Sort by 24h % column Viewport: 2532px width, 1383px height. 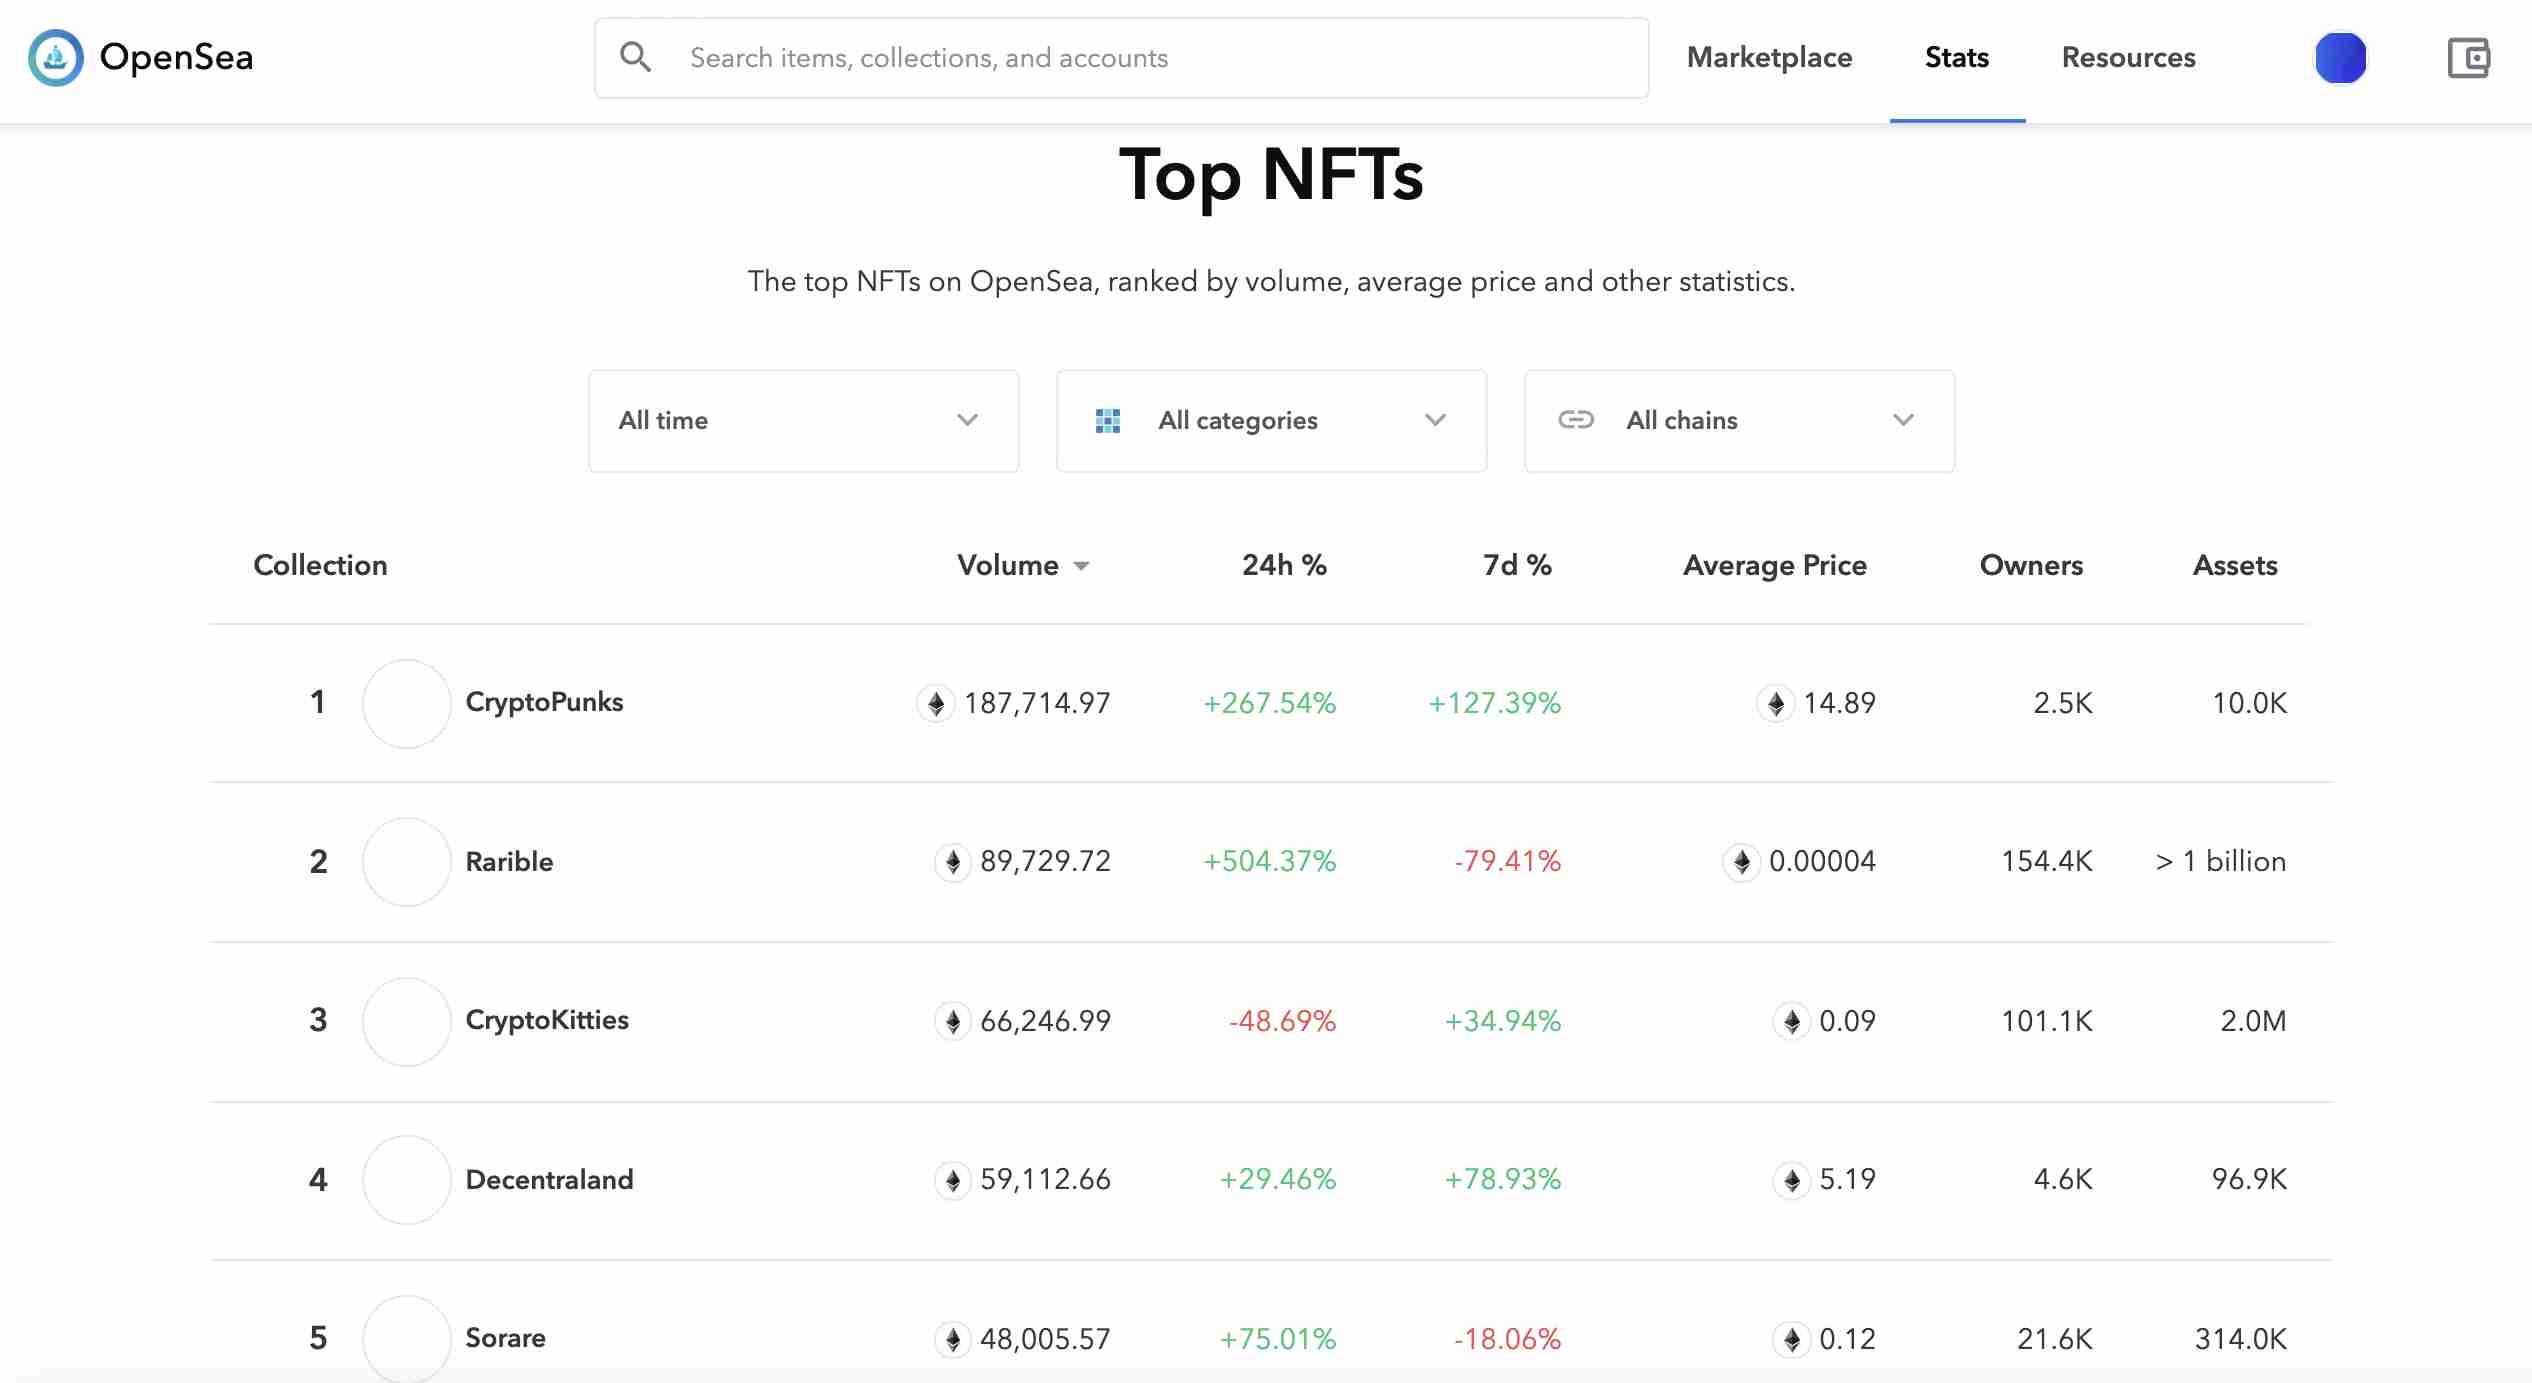[1284, 565]
